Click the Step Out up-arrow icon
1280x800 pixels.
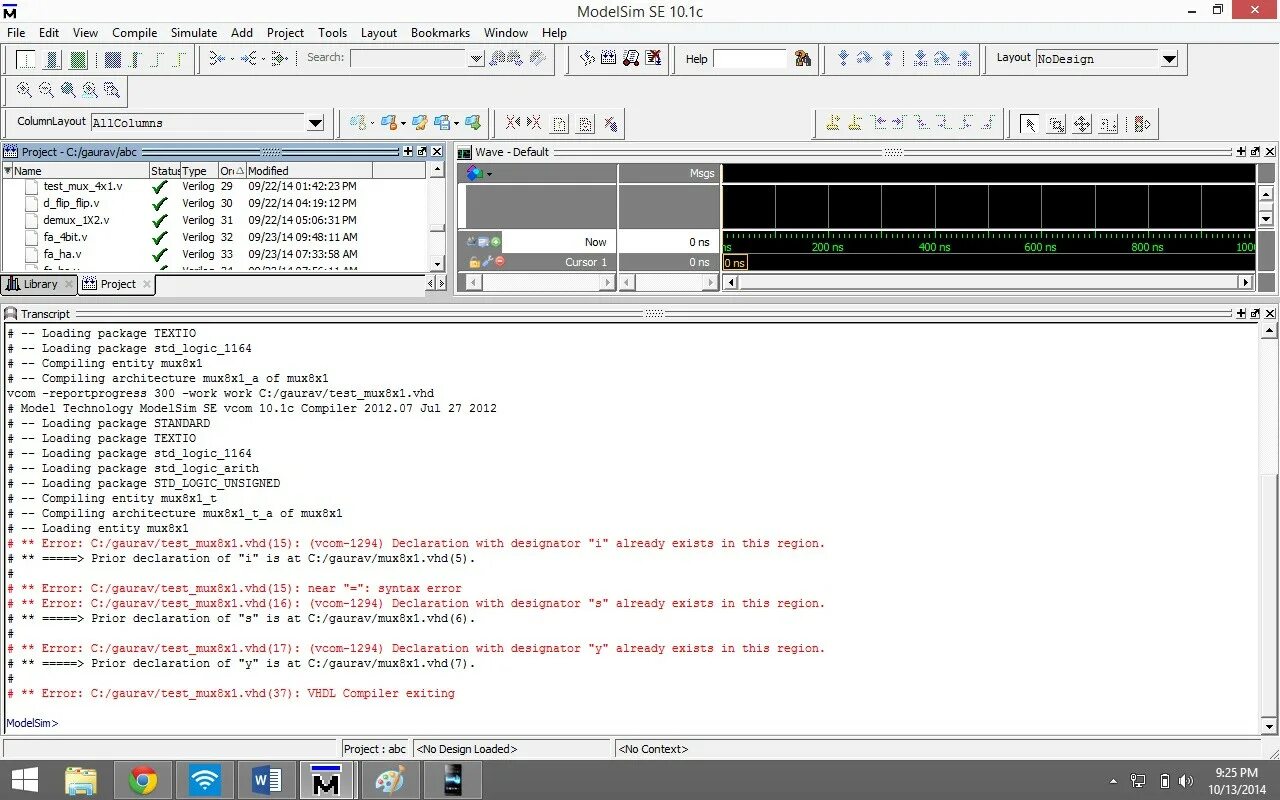(887, 58)
